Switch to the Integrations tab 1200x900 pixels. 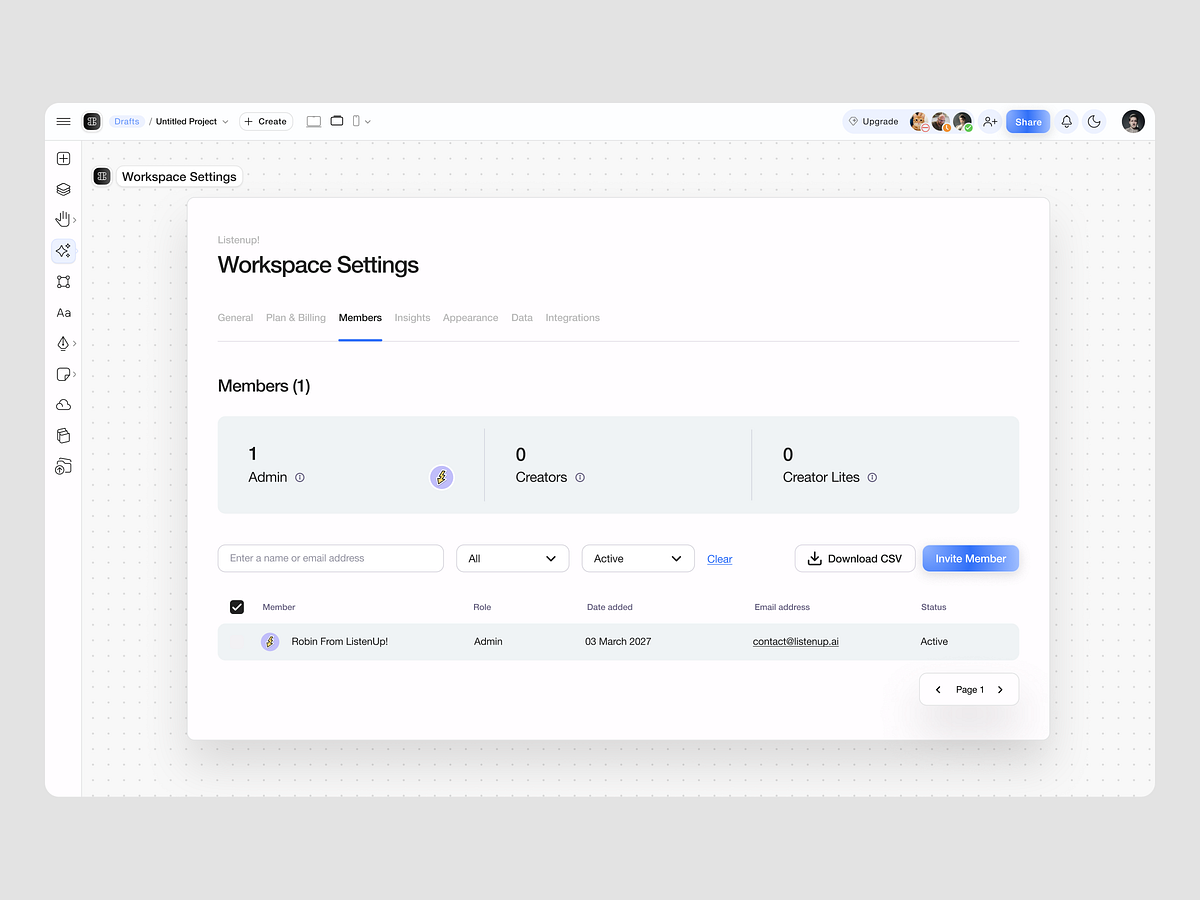[x=573, y=318]
